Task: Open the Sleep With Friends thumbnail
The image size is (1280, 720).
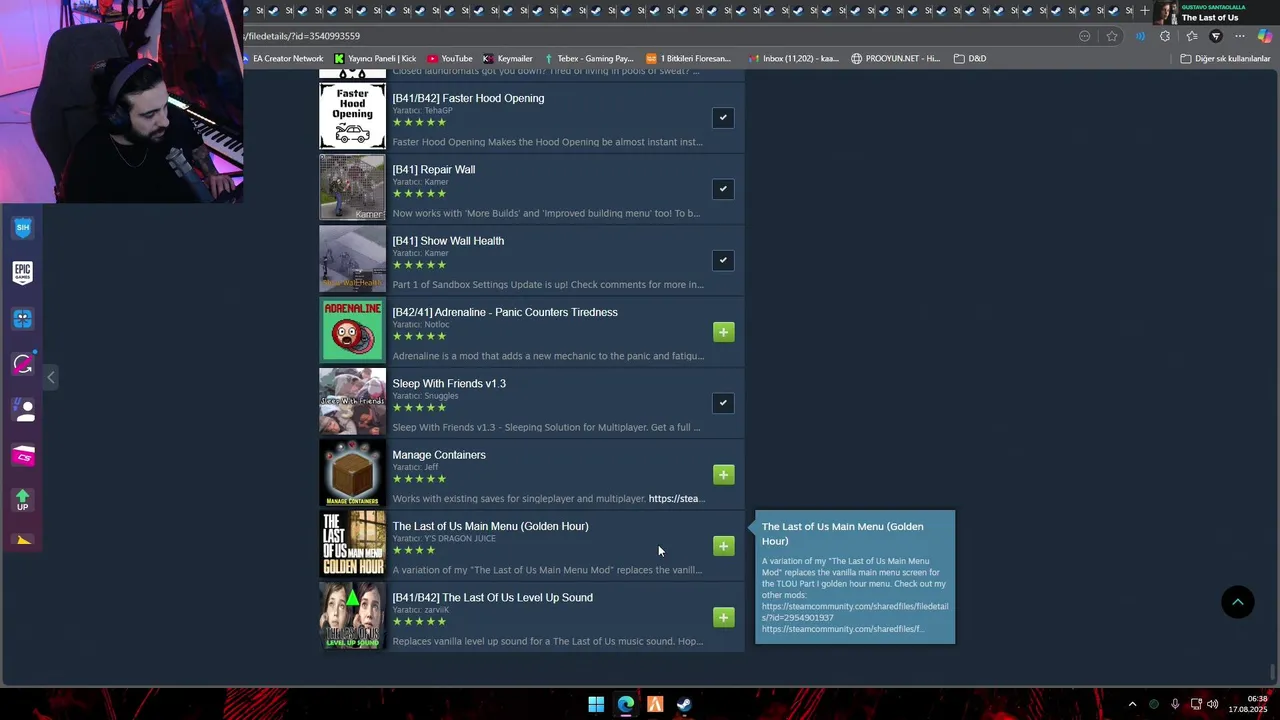Action: 352,401
